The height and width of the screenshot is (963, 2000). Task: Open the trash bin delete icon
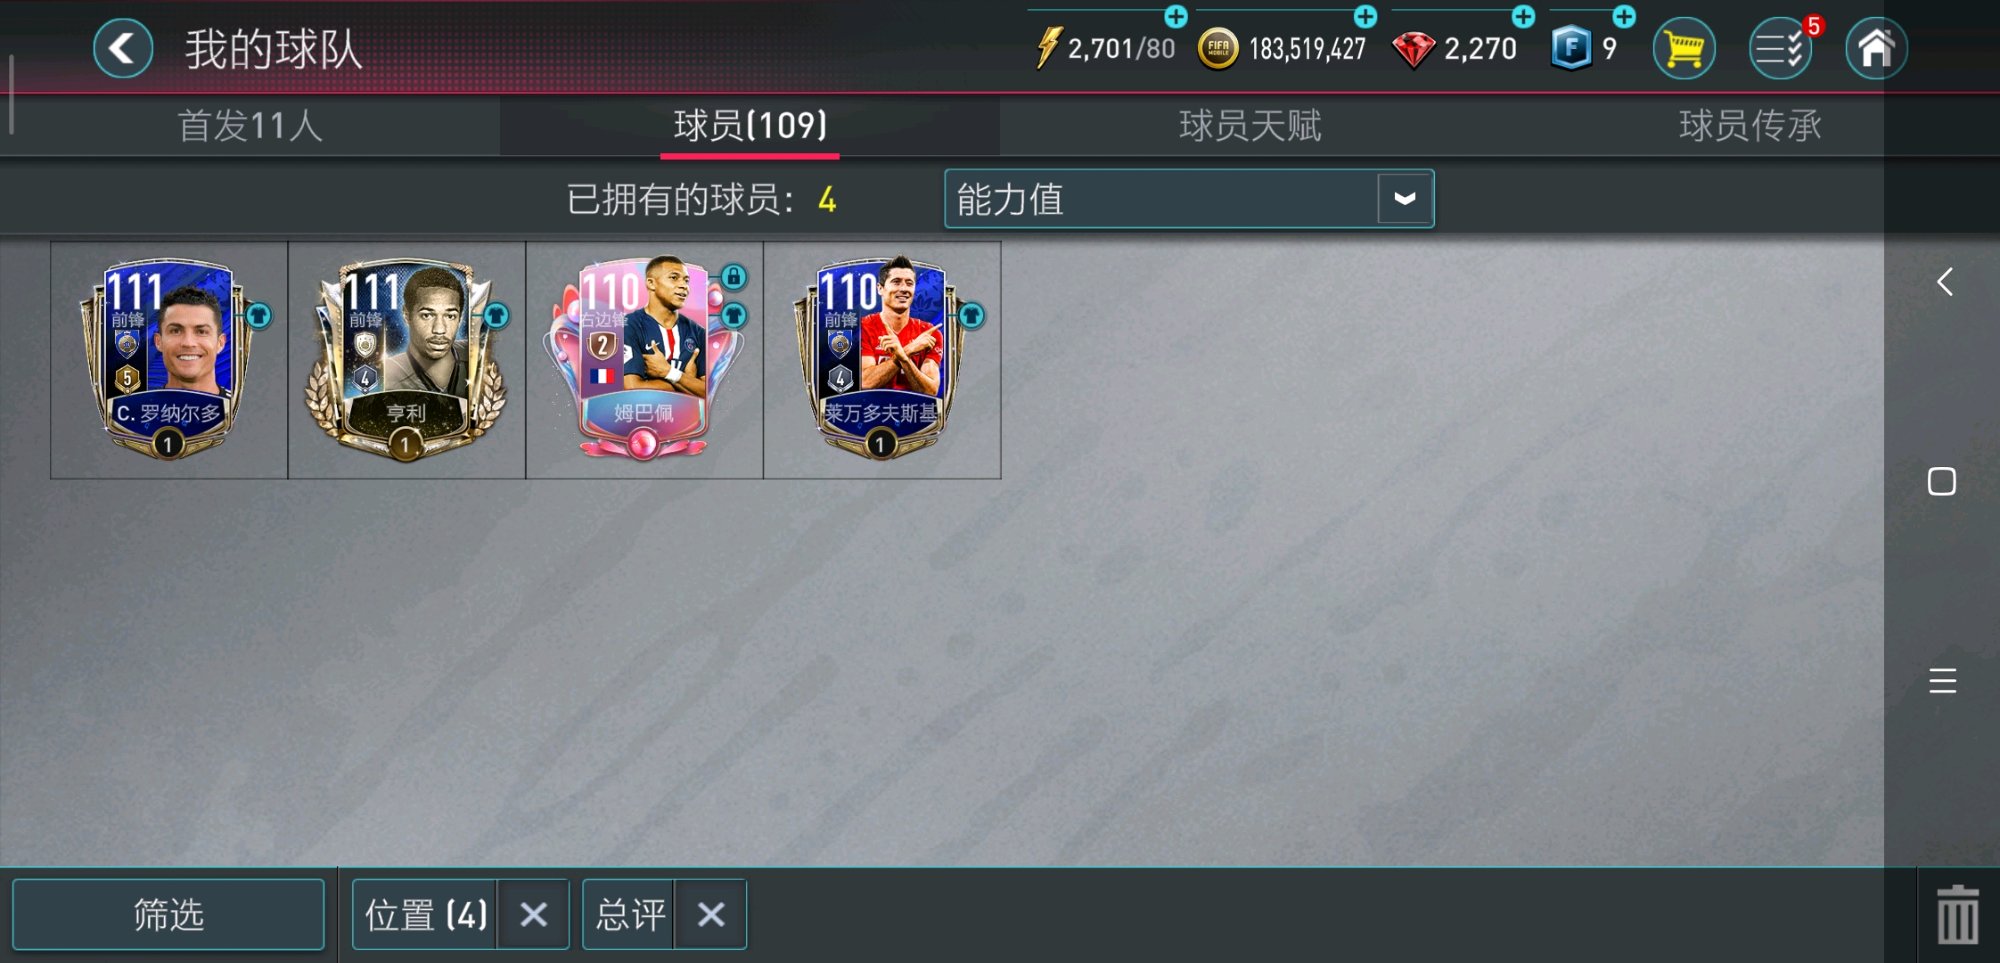(x=1957, y=914)
